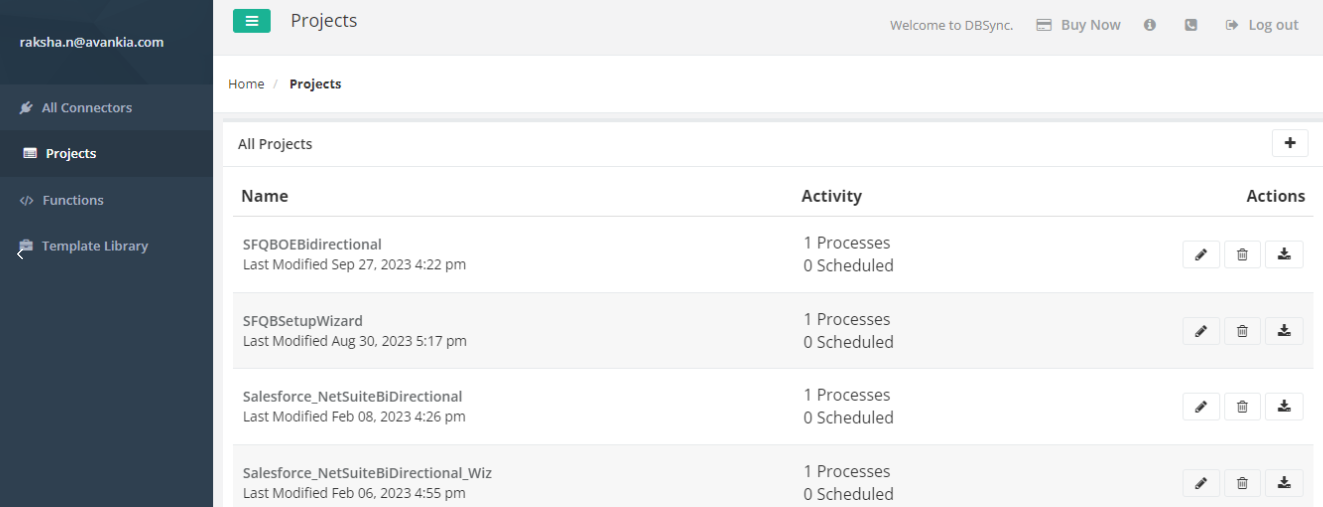This screenshot has width=1323, height=507.
Task: Select Projects in the sidebar
Action: tap(70, 154)
